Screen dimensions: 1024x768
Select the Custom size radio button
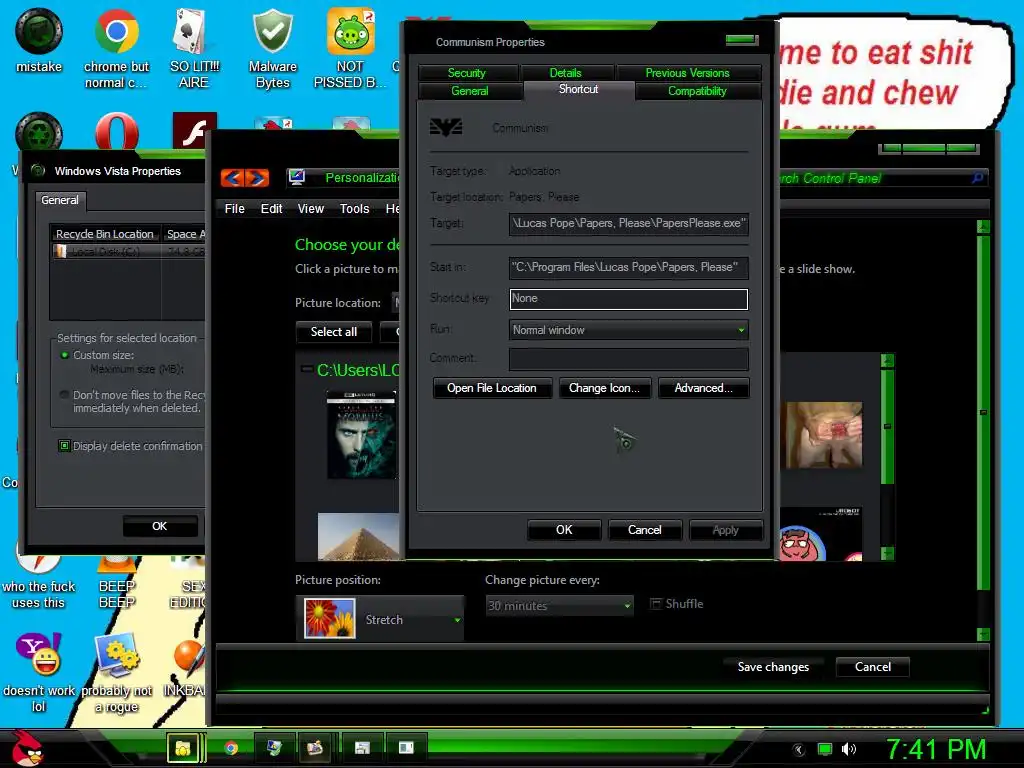pyautogui.click(x=65, y=355)
